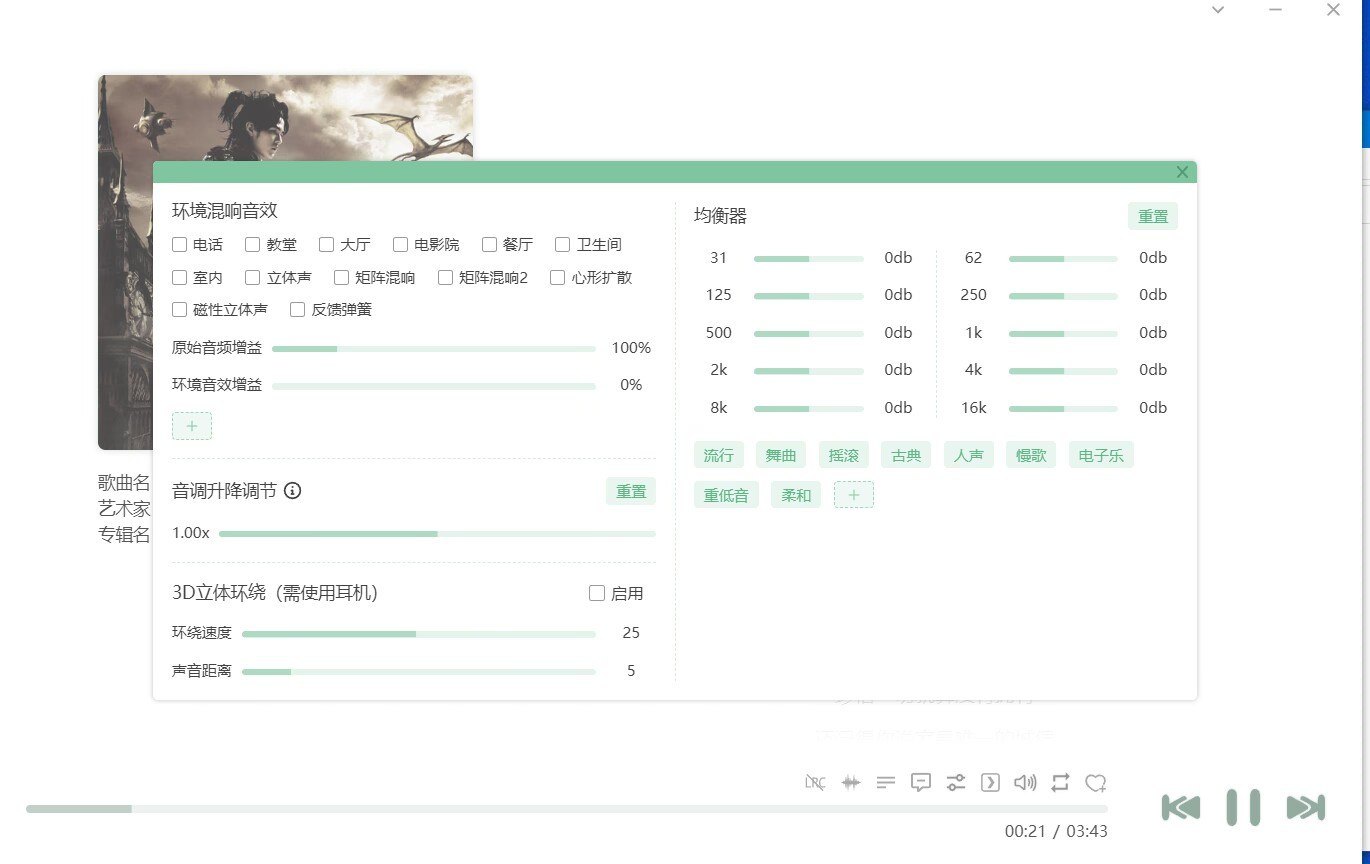Open the comments speech bubble icon
The width and height of the screenshot is (1370, 864).
(921, 783)
